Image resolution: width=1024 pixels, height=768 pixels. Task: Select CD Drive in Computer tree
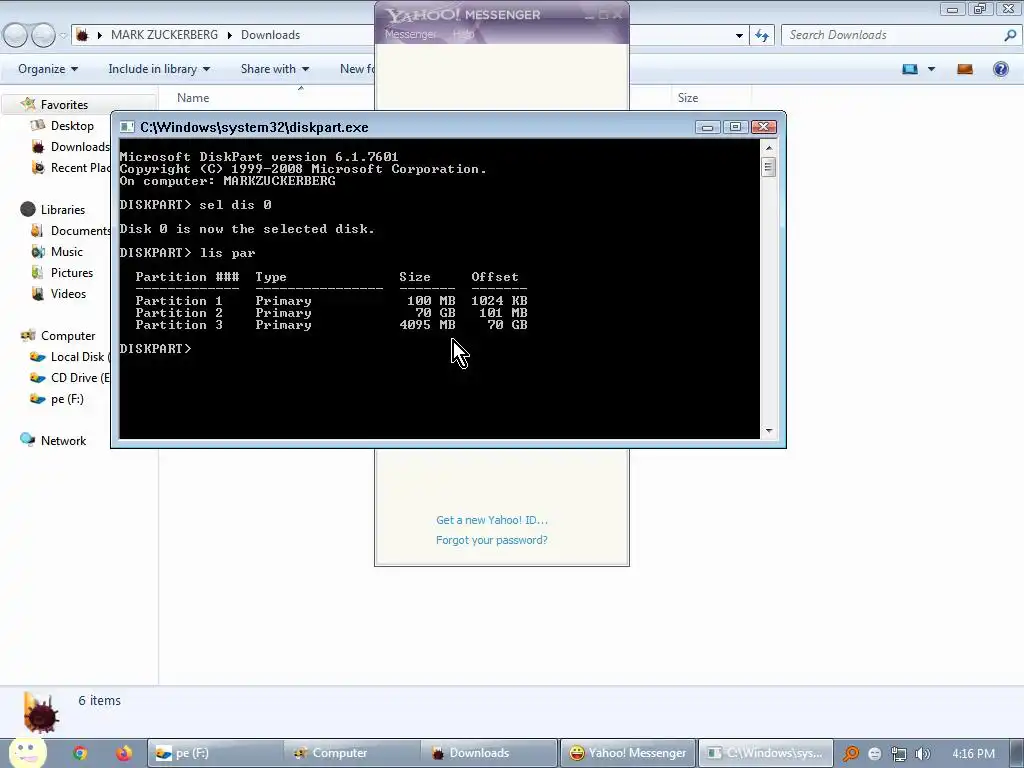[x=80, y=377]
